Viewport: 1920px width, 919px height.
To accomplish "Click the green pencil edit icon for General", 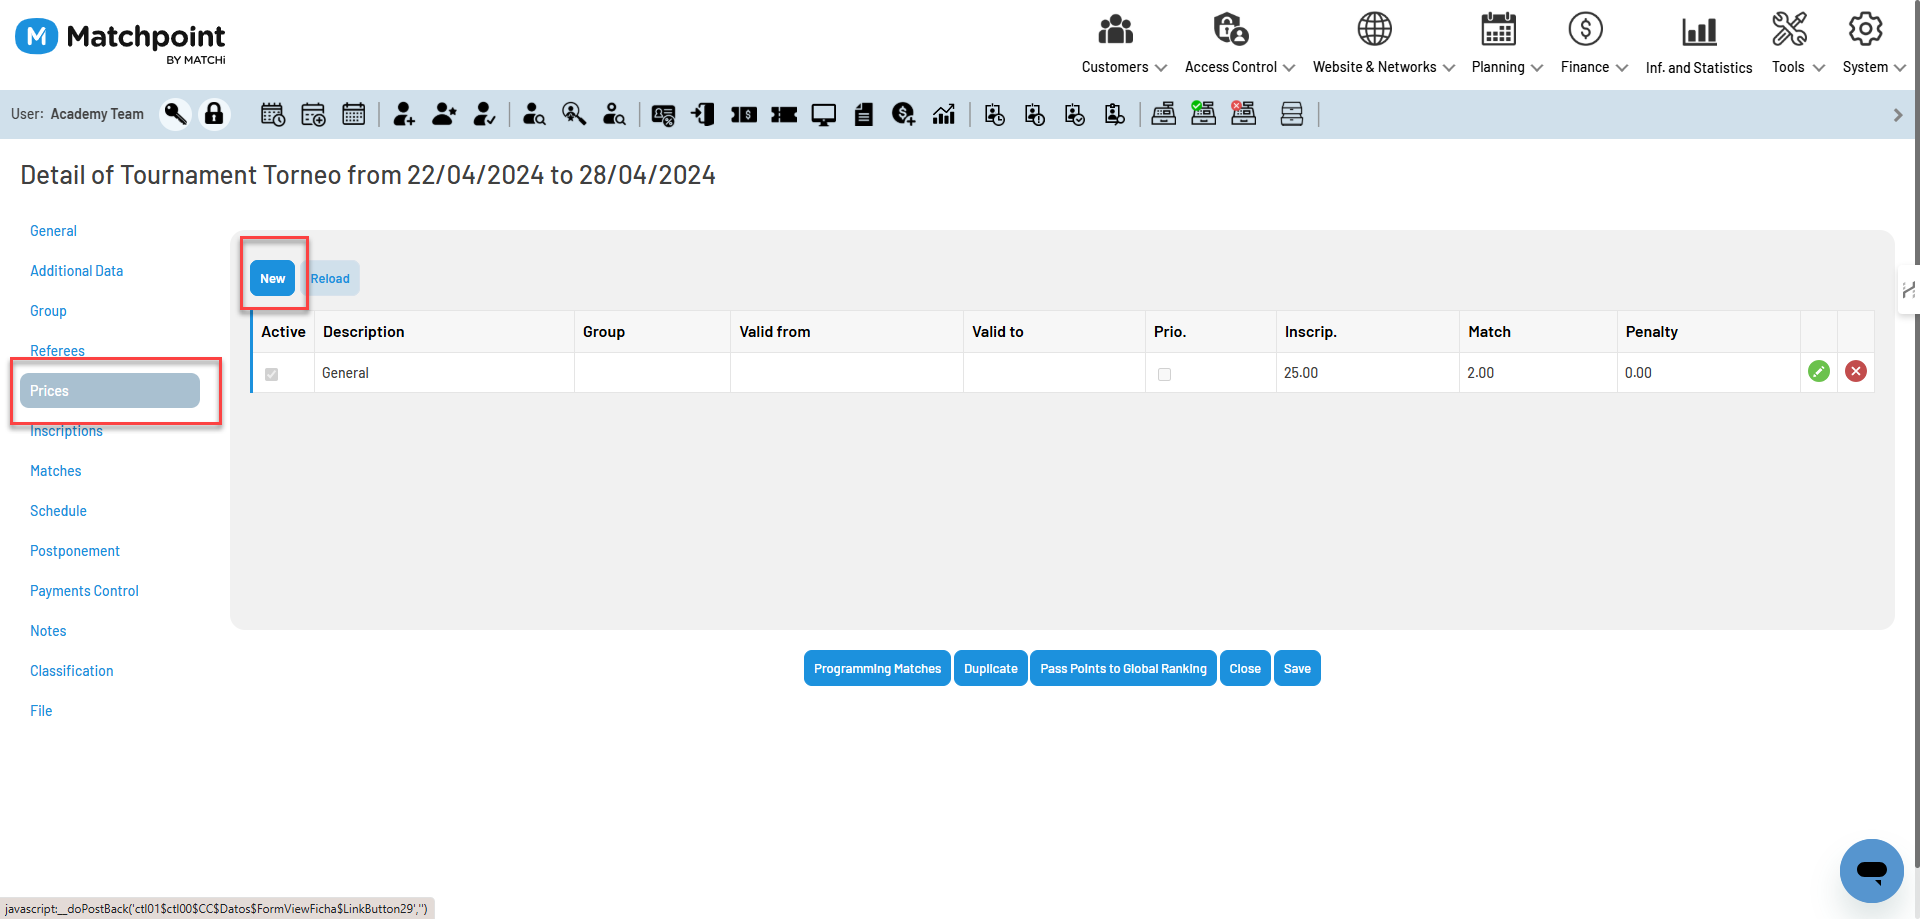I will (x=1819, y=372).
